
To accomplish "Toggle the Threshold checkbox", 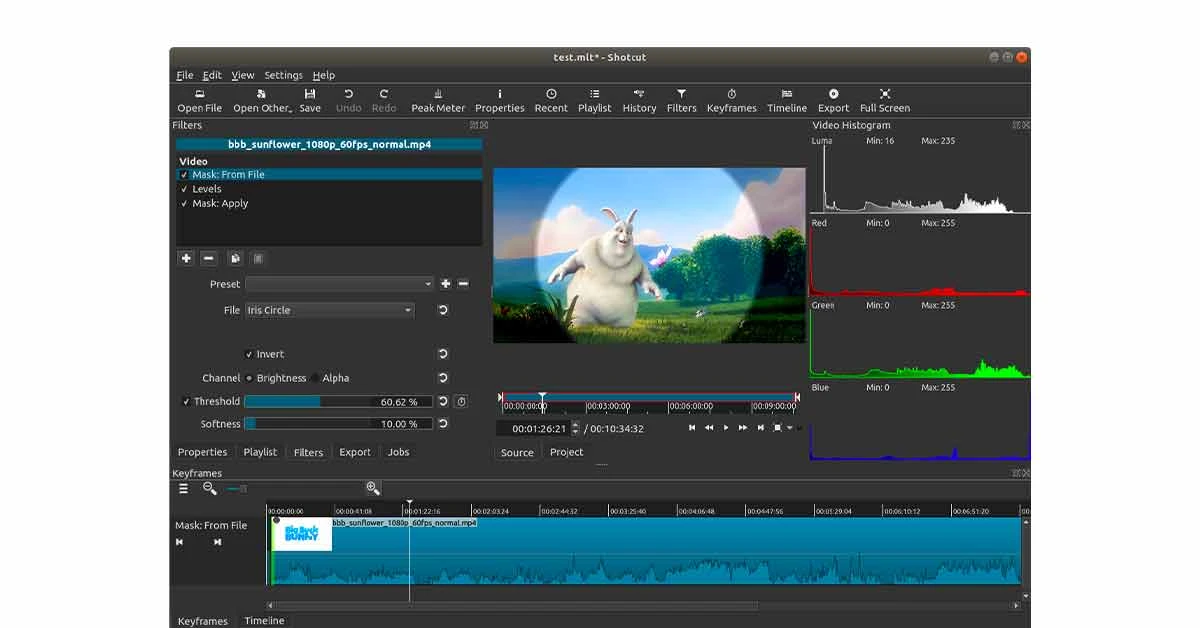I will click(x=185, y=401).
